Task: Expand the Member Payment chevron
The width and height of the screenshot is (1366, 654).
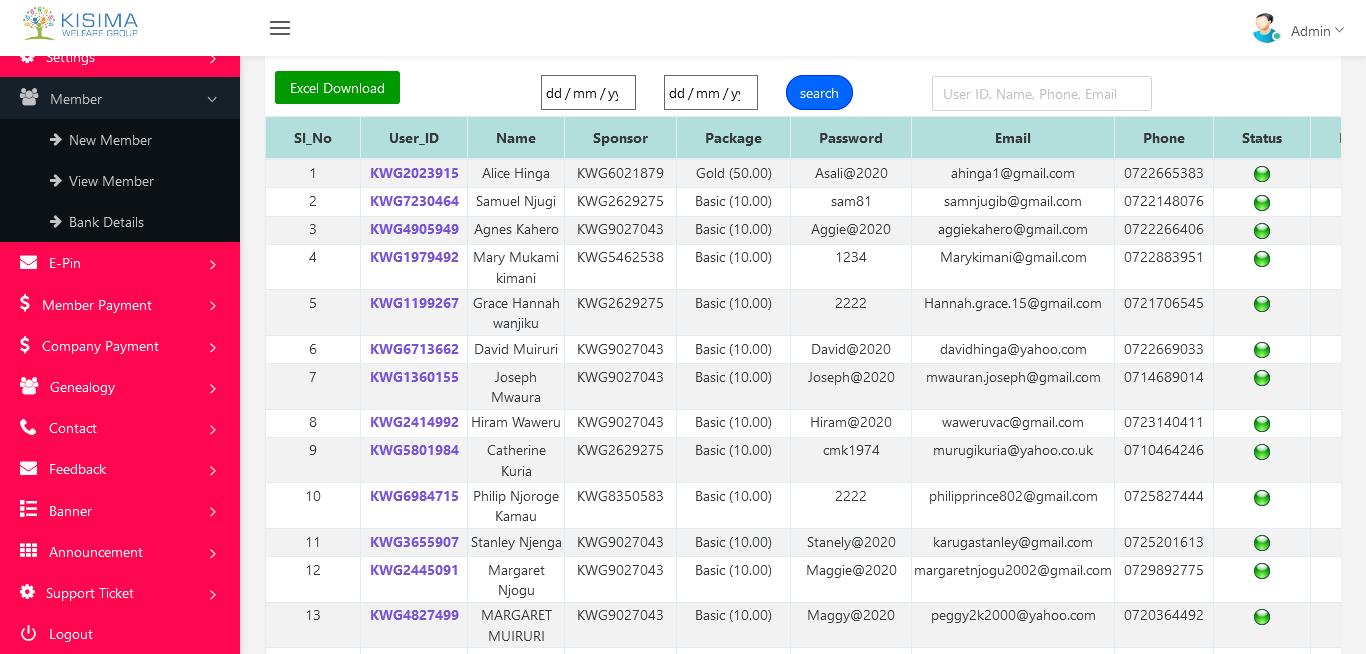Action: [213, 305]
